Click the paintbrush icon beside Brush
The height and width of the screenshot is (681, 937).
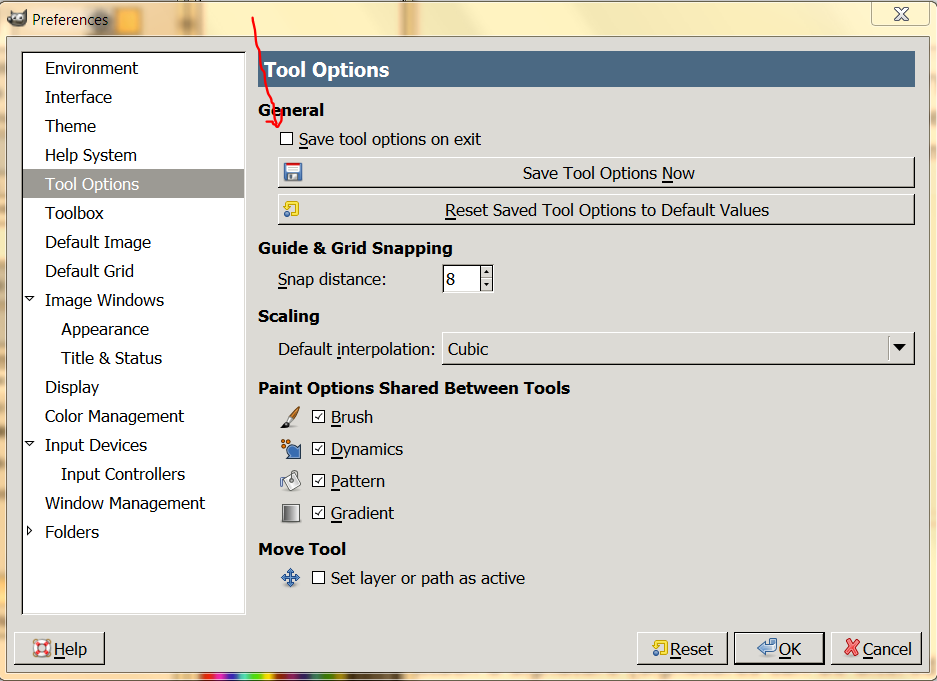pyautogui.click(x=290, y=417)
